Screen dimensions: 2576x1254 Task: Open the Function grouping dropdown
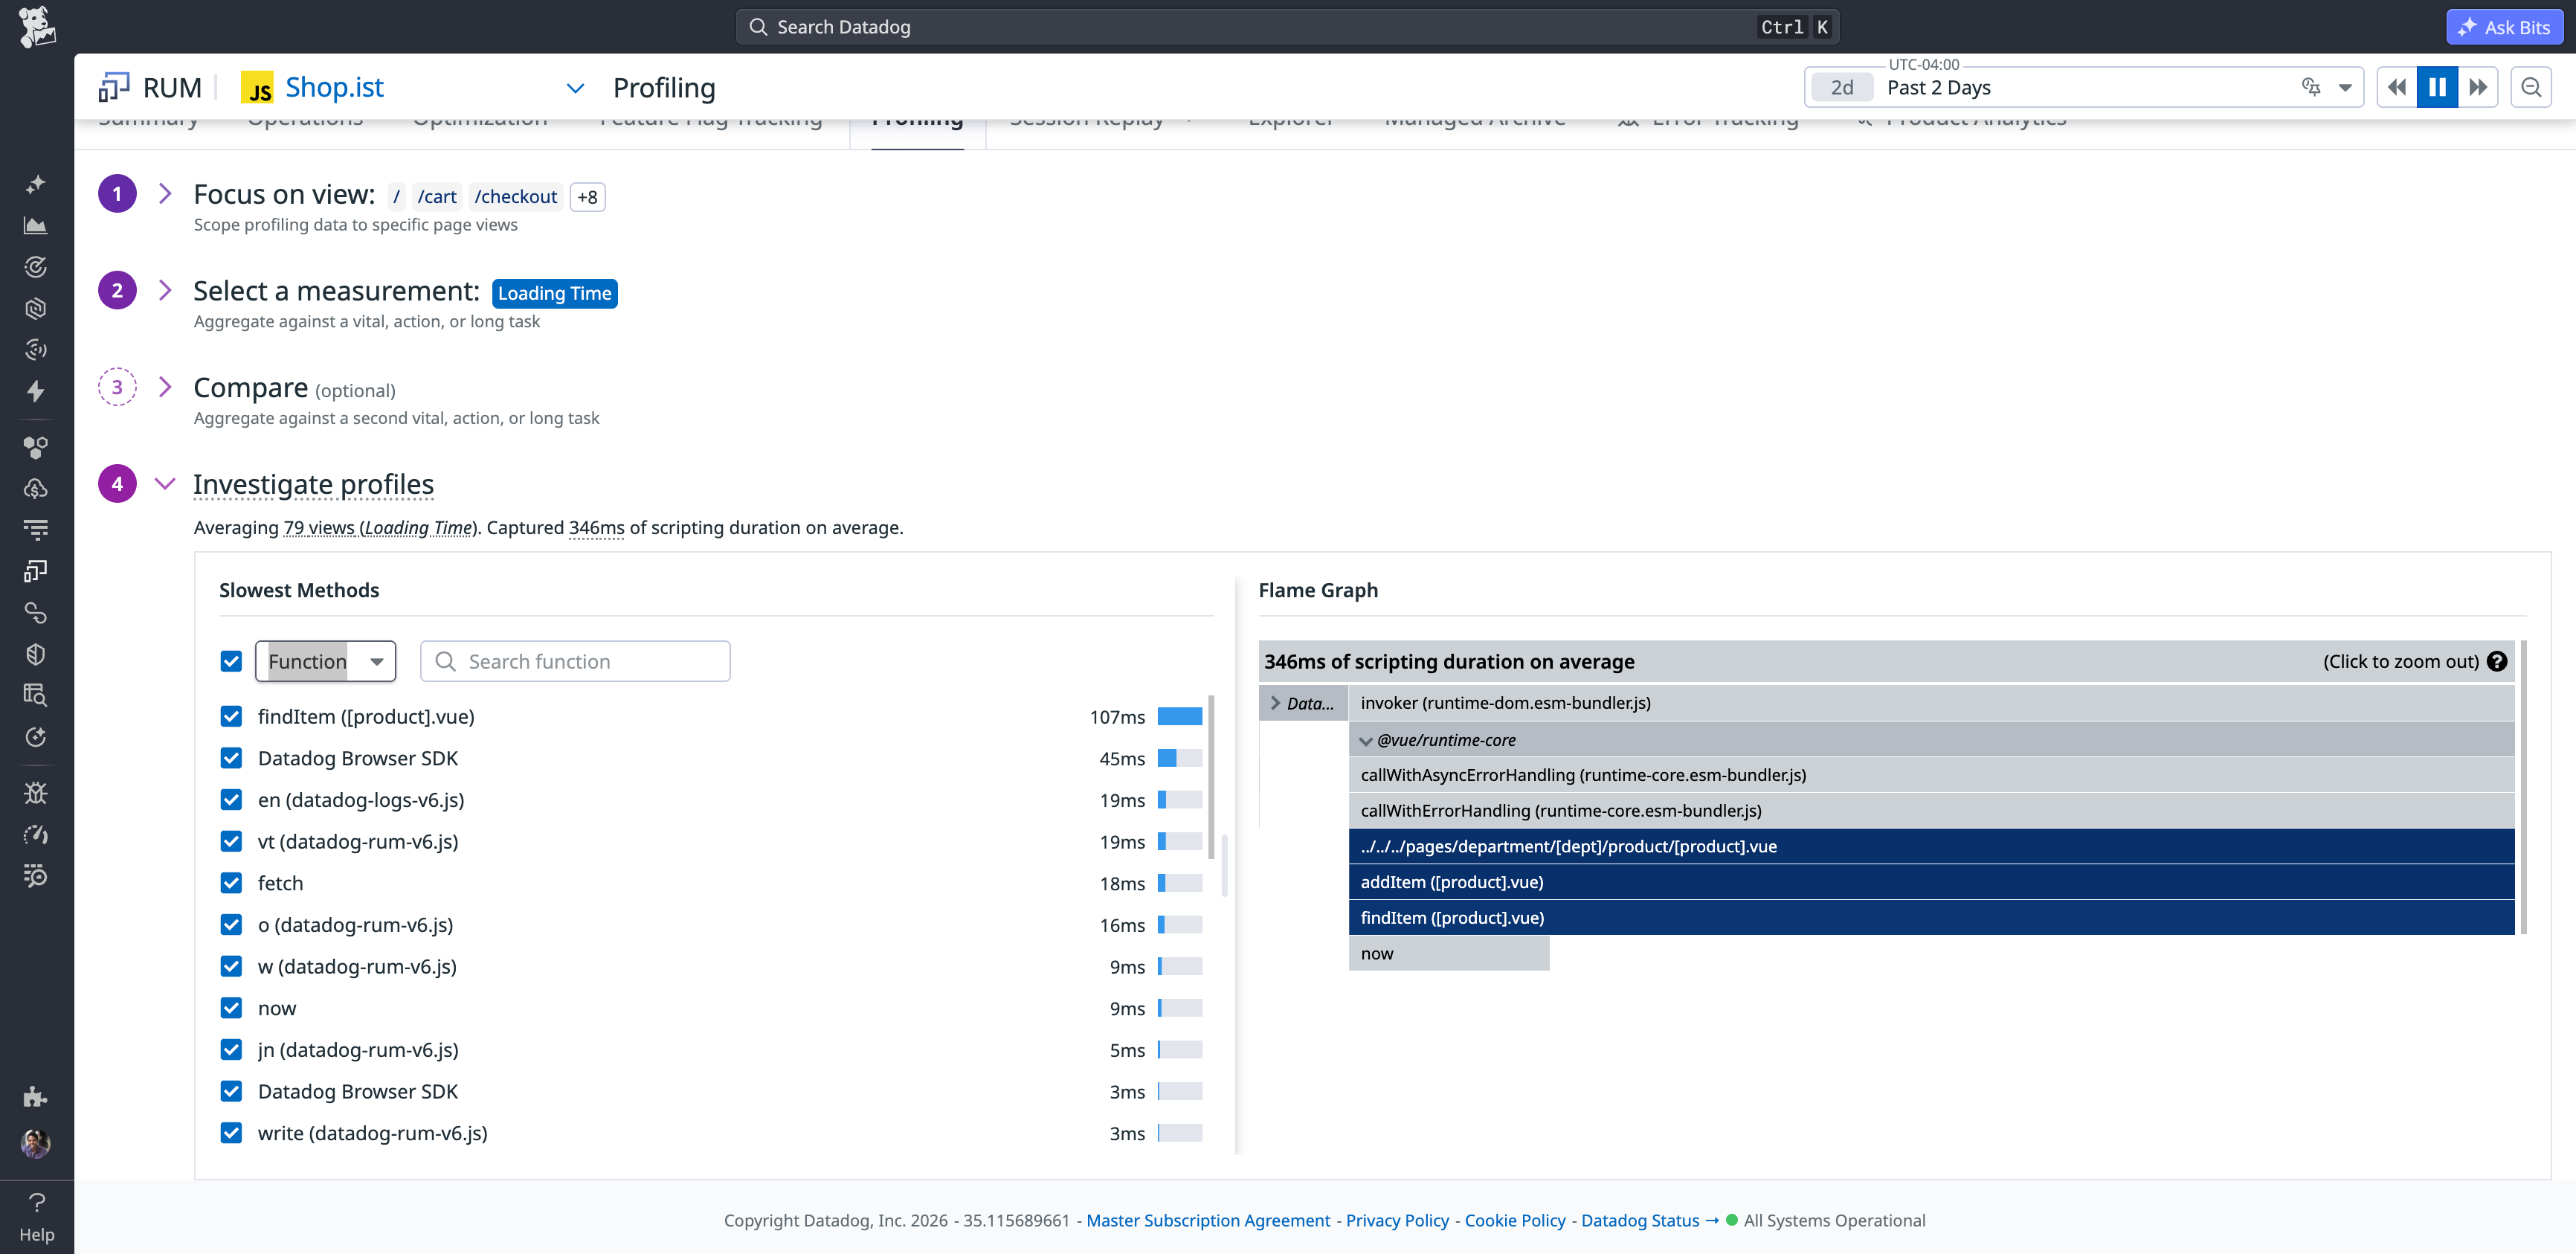(x=326, y=661)
